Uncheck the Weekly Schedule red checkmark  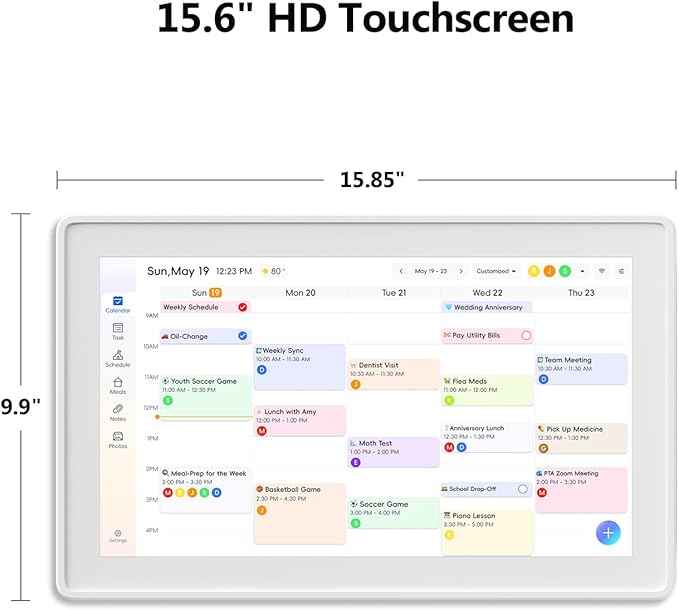242,307
